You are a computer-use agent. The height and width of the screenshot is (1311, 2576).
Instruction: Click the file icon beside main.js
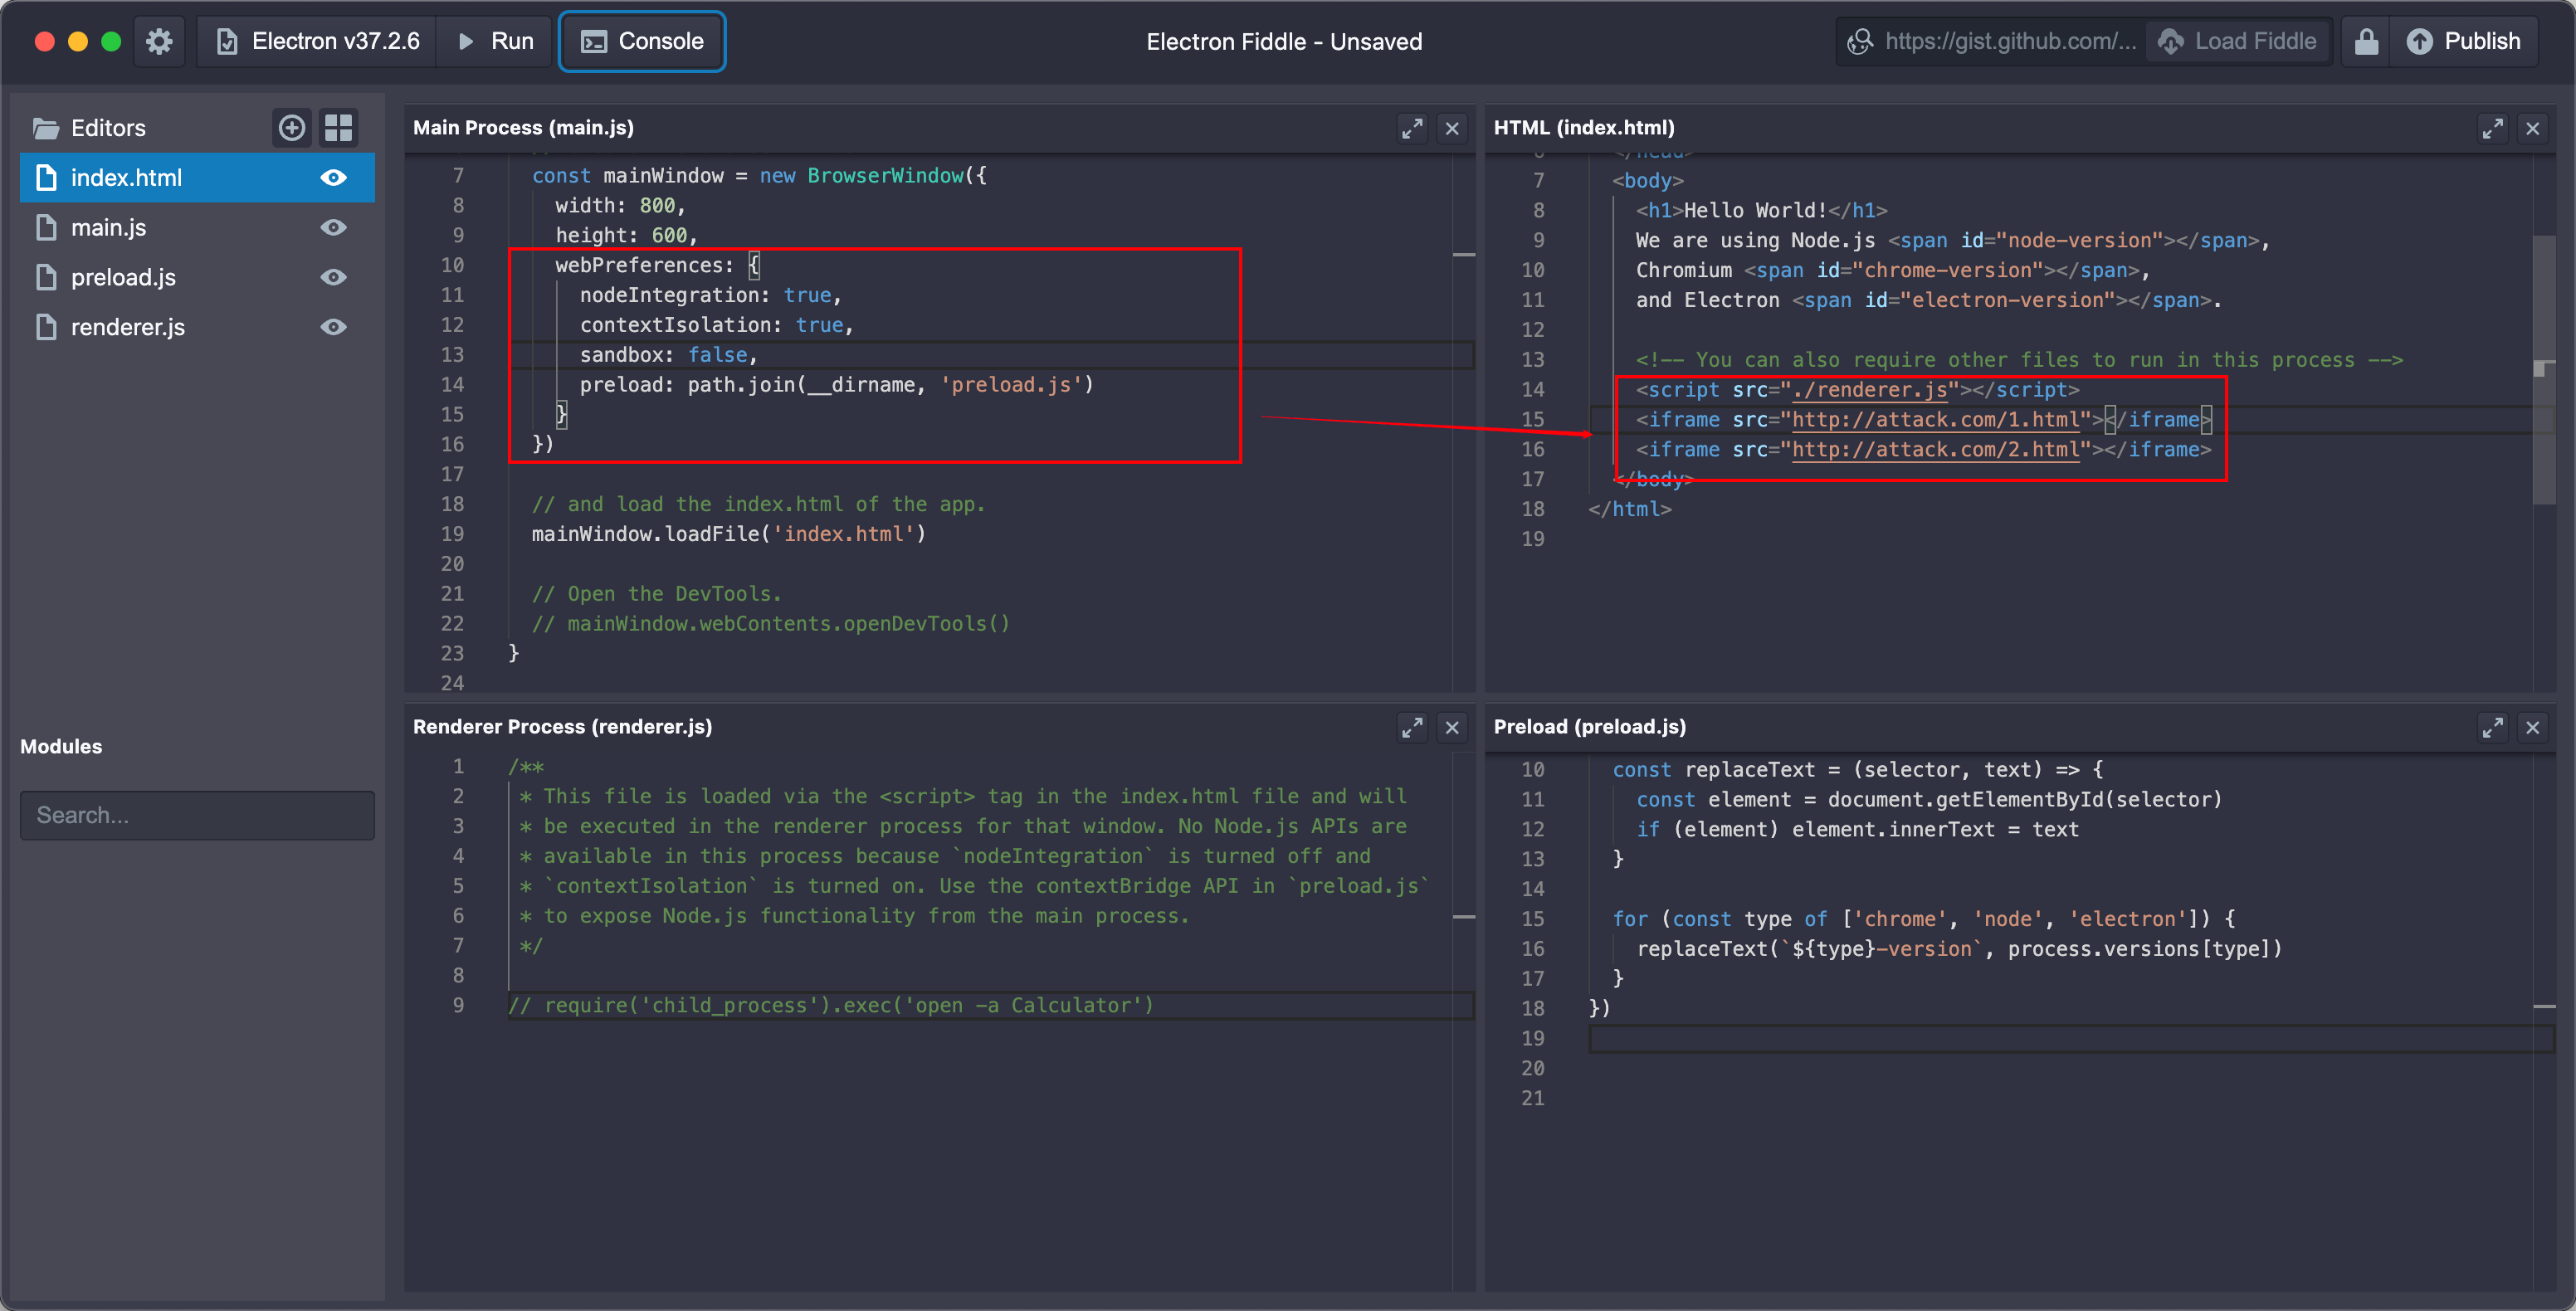coord(46,228)
